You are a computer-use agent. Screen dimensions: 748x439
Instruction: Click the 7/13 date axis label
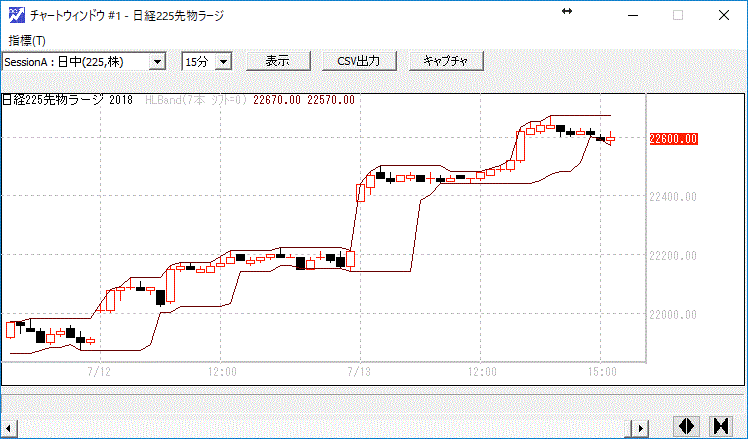coord(360,372)
